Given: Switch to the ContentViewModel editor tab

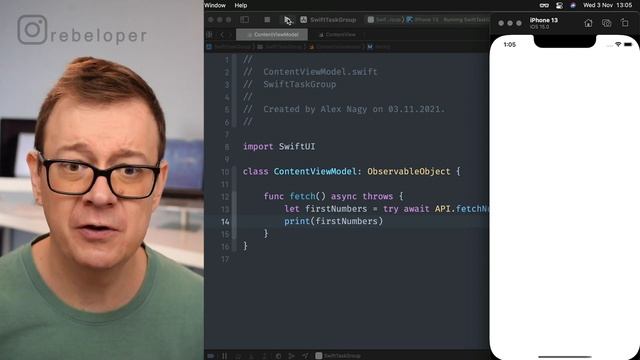Looking at the screenshot, I should 272,35.
